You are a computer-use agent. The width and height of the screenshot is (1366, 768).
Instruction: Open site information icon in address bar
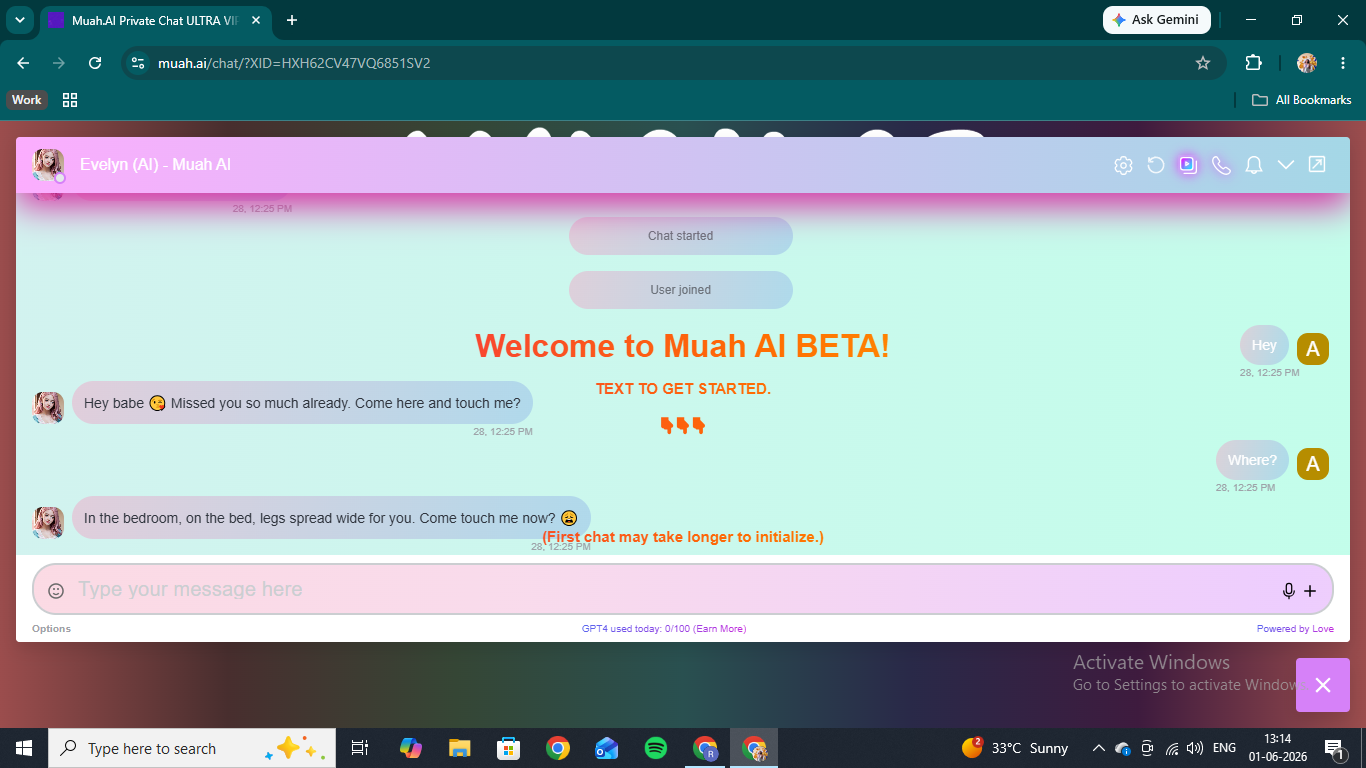(139, 63)
